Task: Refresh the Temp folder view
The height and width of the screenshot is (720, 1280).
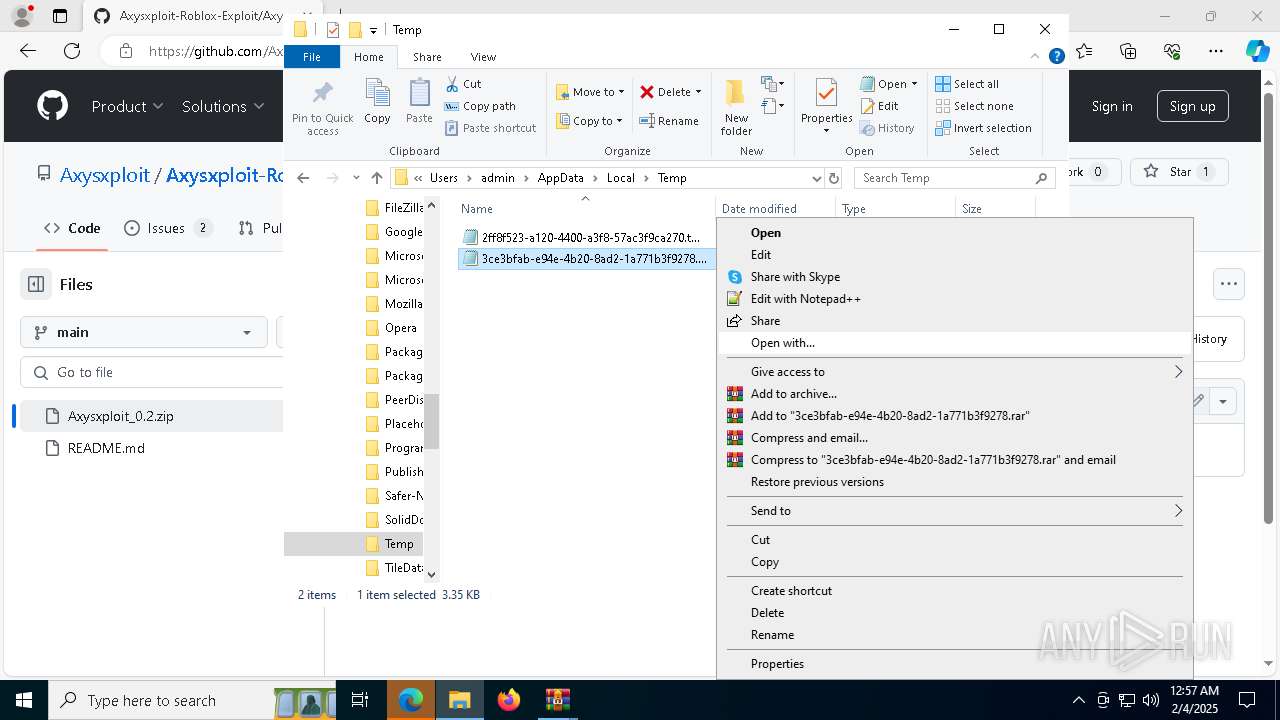Action: point(834,178)
